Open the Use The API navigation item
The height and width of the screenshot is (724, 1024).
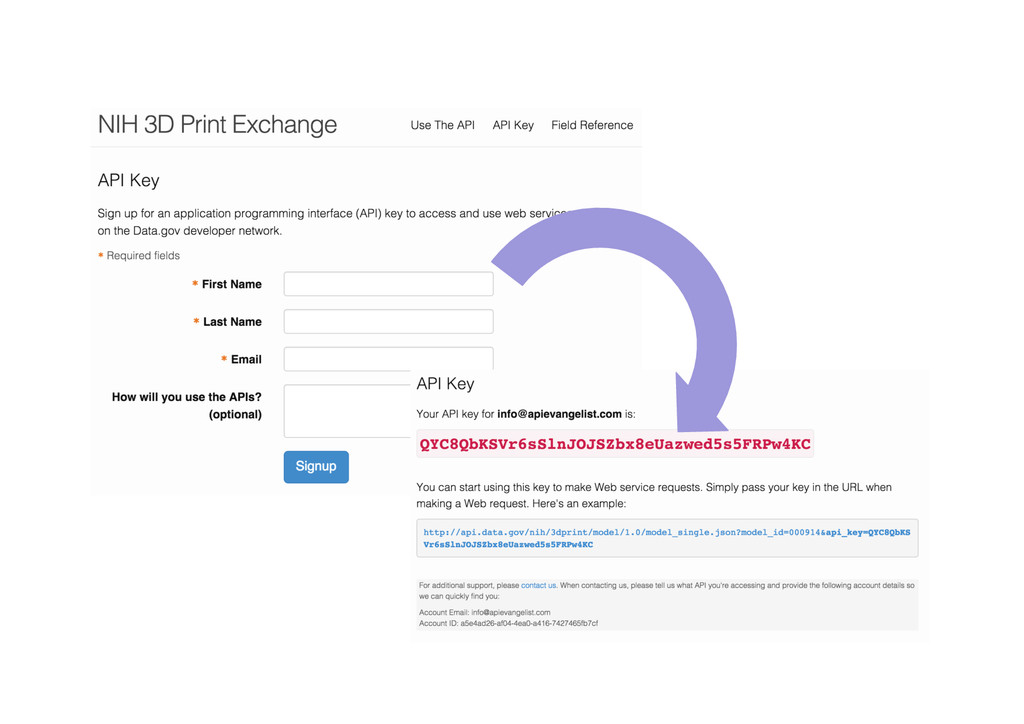(442, 125)
